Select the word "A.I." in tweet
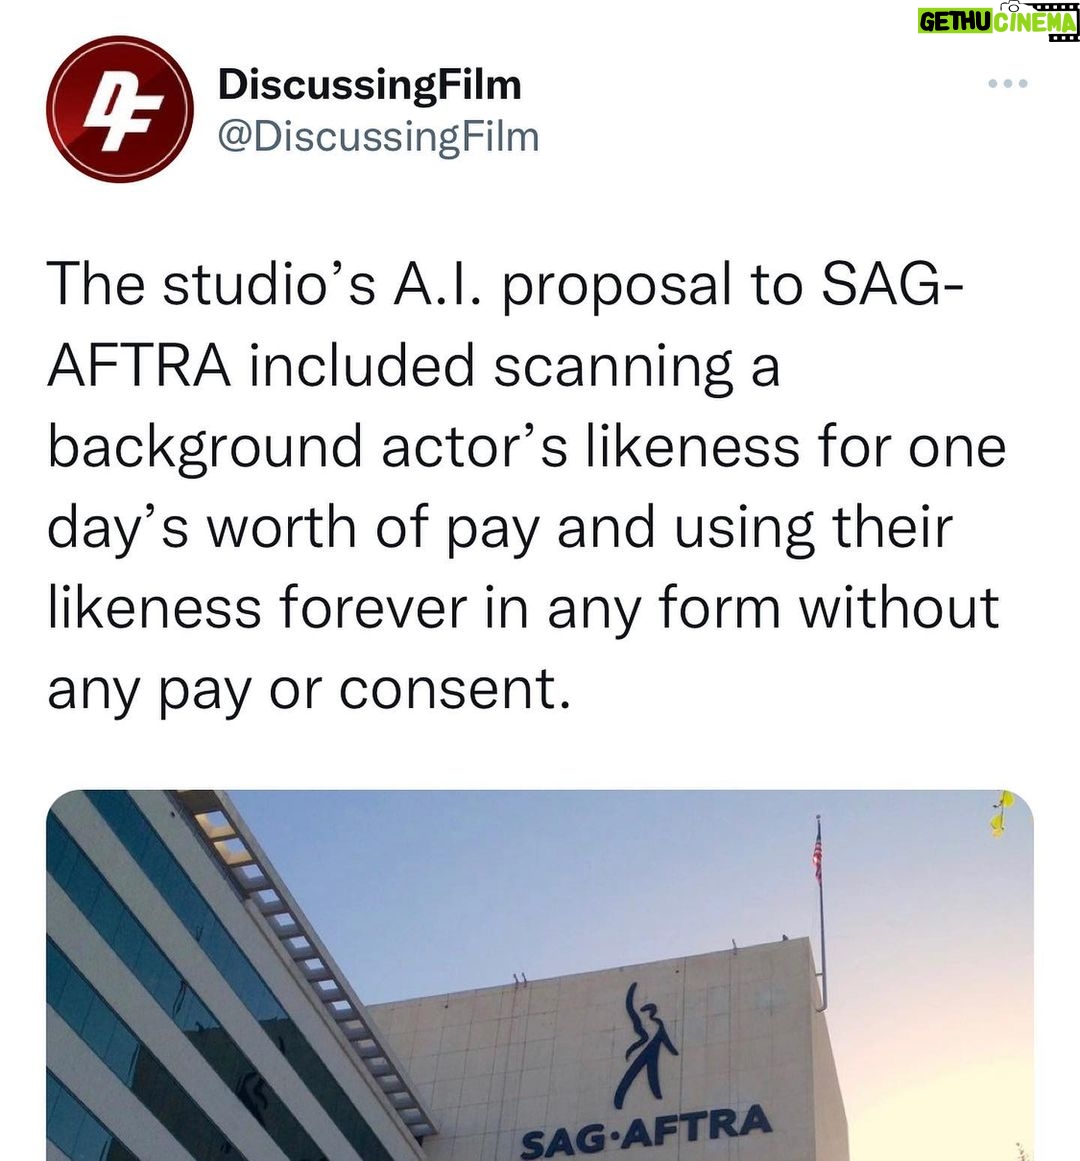This screenshot has width=1080, height=1161. point(437,287)
